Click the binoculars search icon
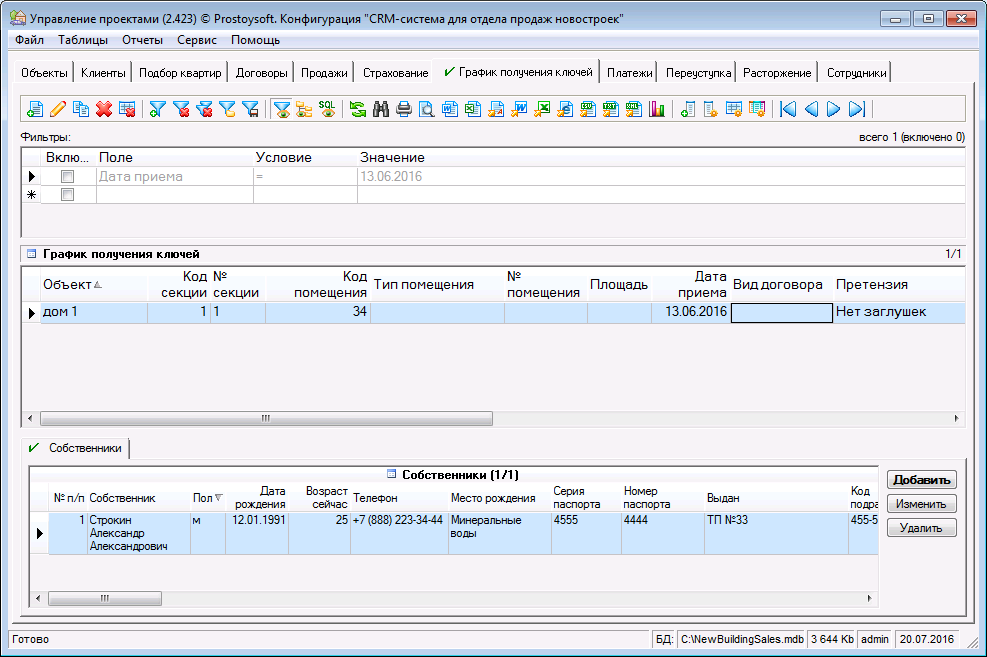 click(x=381, y=109)
